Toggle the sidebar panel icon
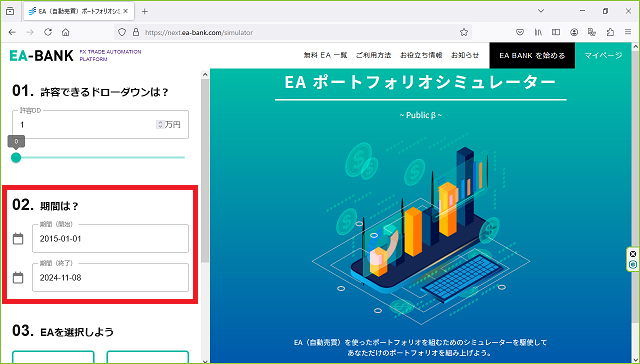Image resolution: width=640 pixels, height=364 pixels. point(556,32)
